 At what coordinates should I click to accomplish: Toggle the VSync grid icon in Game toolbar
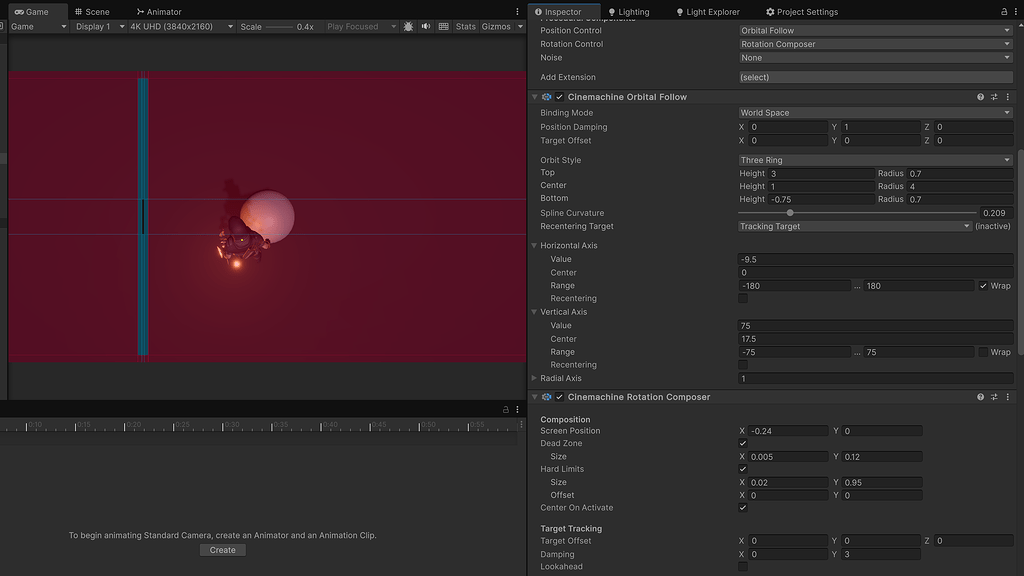pos(441,26)
